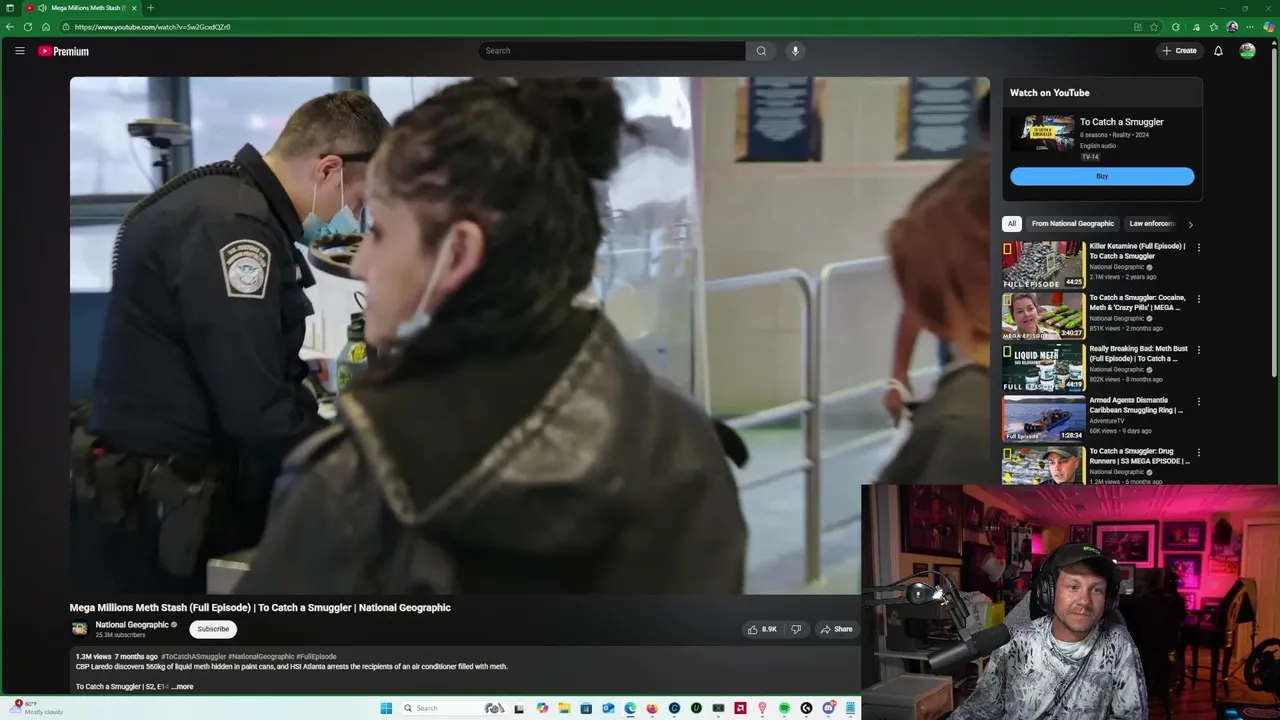Image resolution: width=1280 pixels, height=720 pixels.
Task: Open Killer Ketamine video thumbnail
Action: pos(1044,265)
